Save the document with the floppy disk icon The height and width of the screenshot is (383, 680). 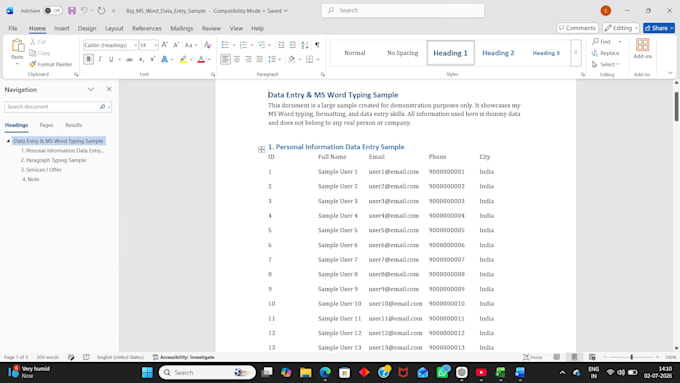point(72,10)
